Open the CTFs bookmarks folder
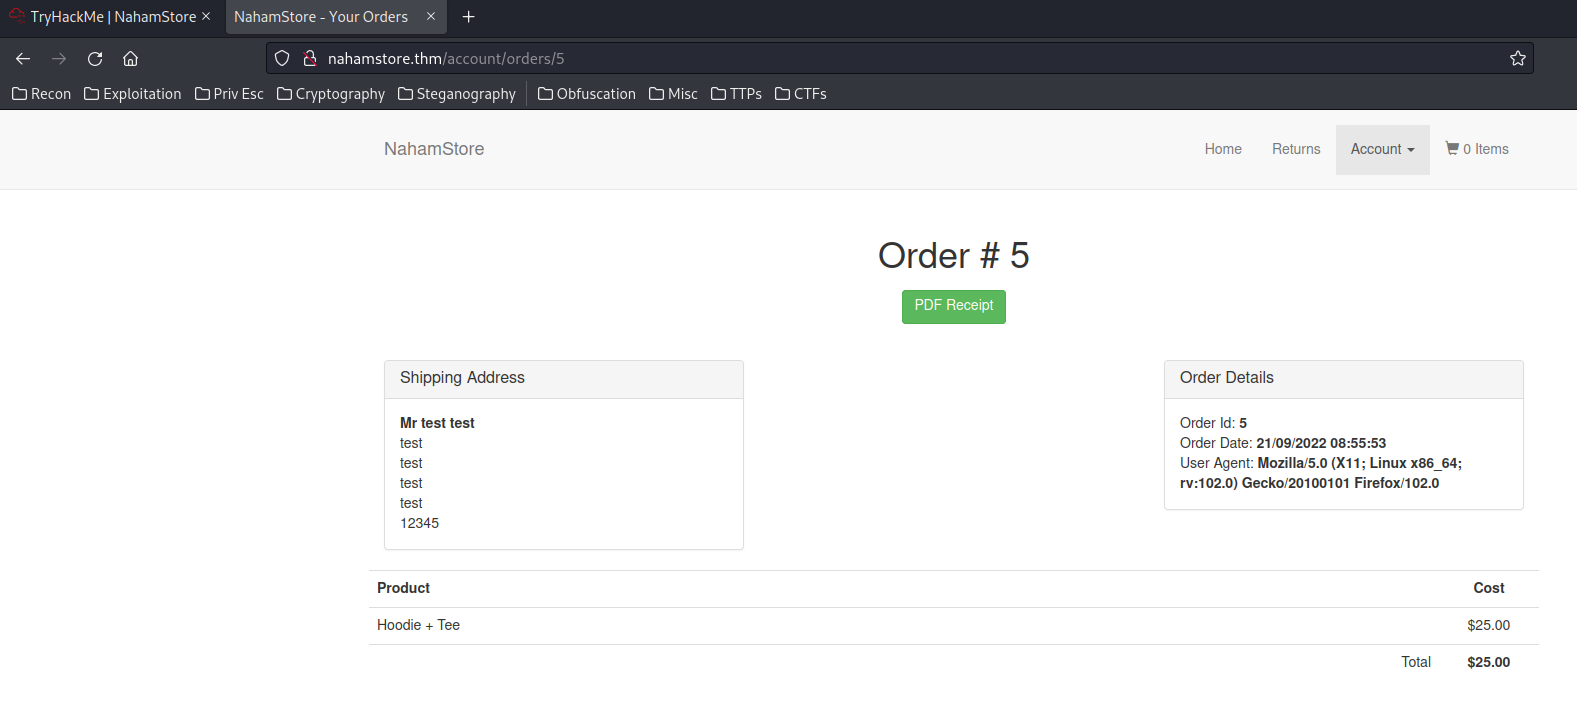Viewport: 1577px width, 708px height. pyautogui.click(x=801, y=94)
